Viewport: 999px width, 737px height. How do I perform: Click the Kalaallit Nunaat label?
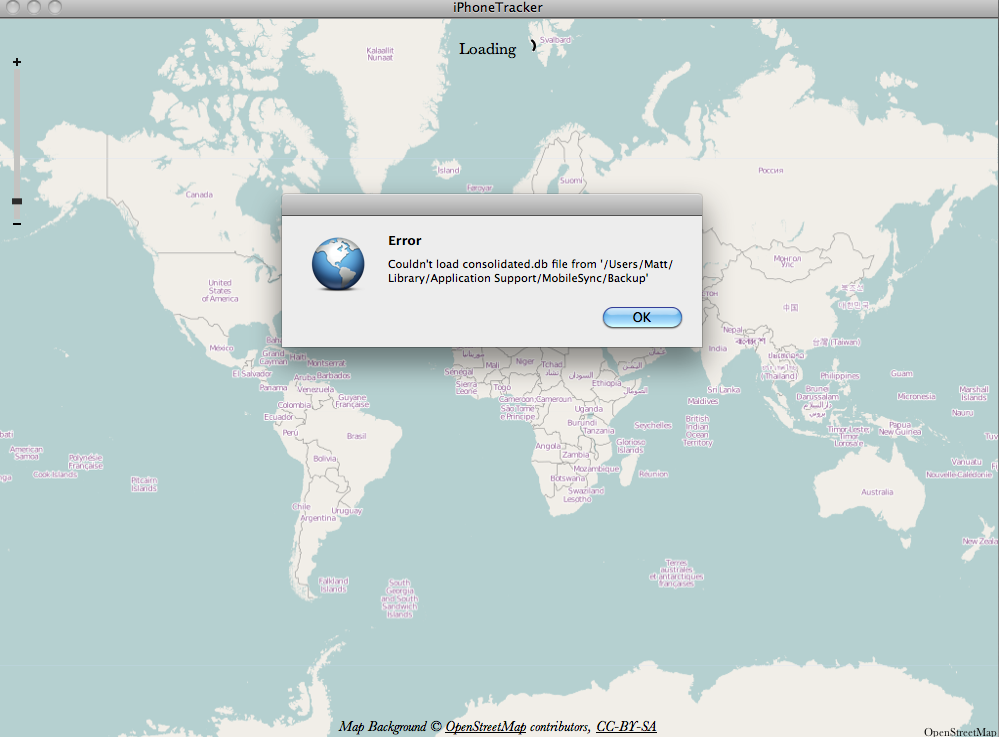[x=380, y=54]
